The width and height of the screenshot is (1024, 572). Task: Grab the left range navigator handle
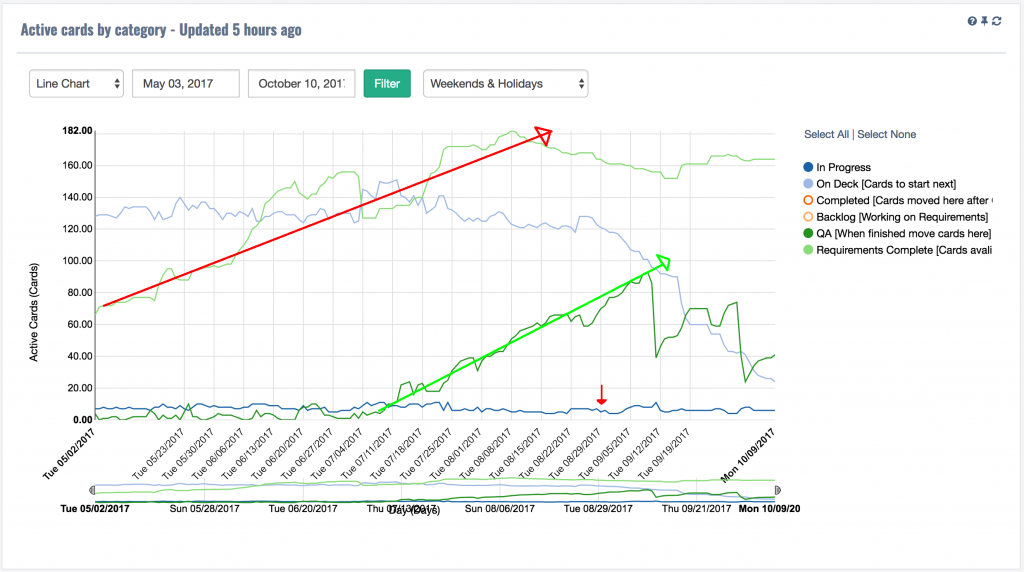tap(92, 490)
